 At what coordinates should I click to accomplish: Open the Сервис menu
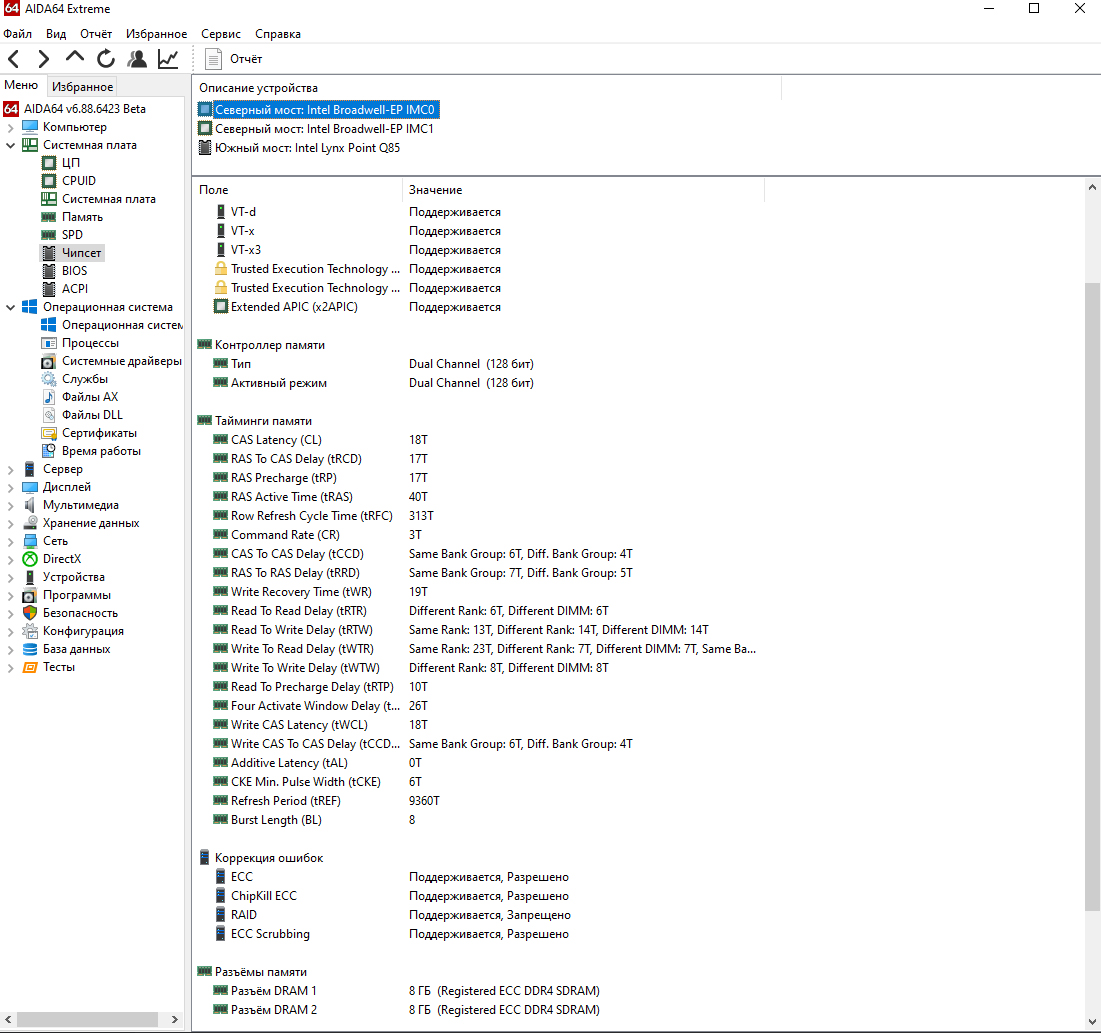220,34
